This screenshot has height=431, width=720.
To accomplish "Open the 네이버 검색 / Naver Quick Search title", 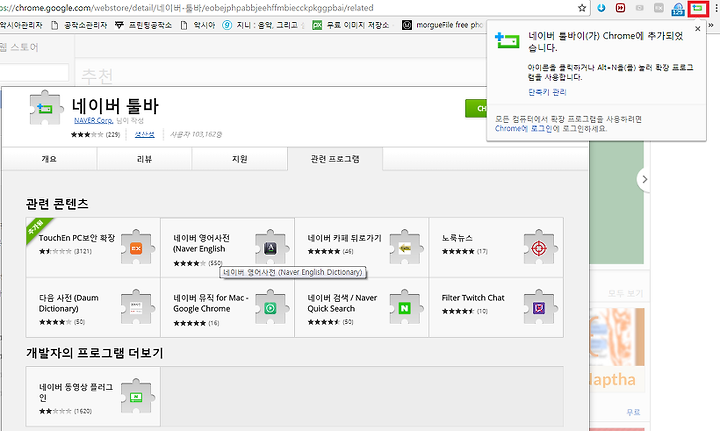I will (342, 303).
